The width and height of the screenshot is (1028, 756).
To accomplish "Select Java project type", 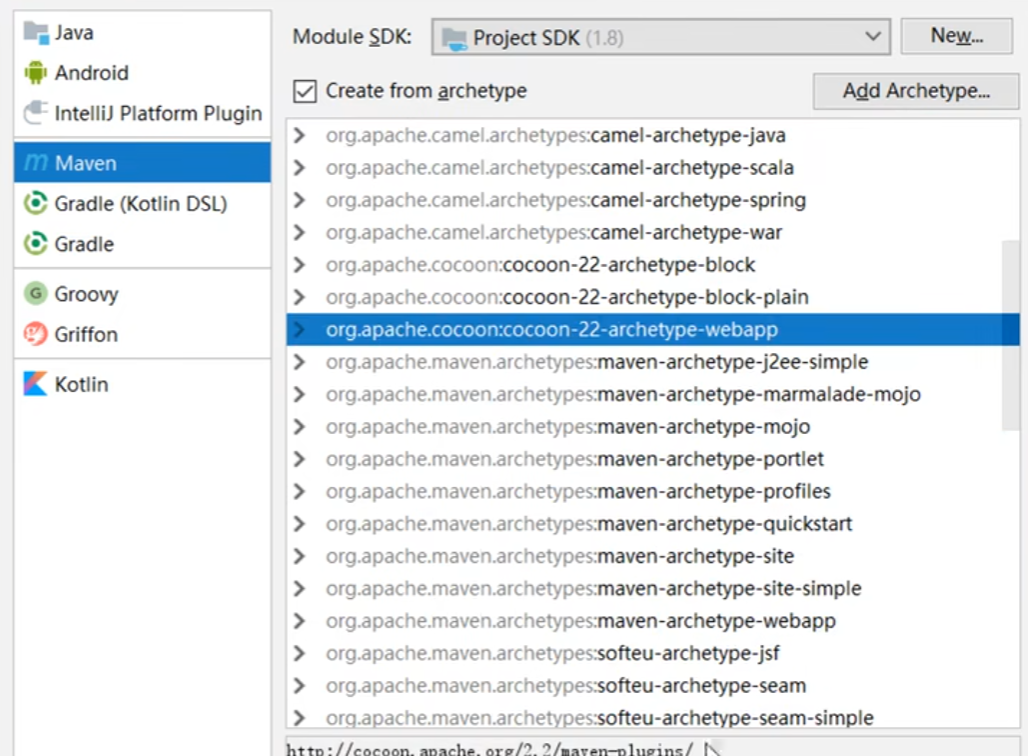I will click(x=142, y=33).
